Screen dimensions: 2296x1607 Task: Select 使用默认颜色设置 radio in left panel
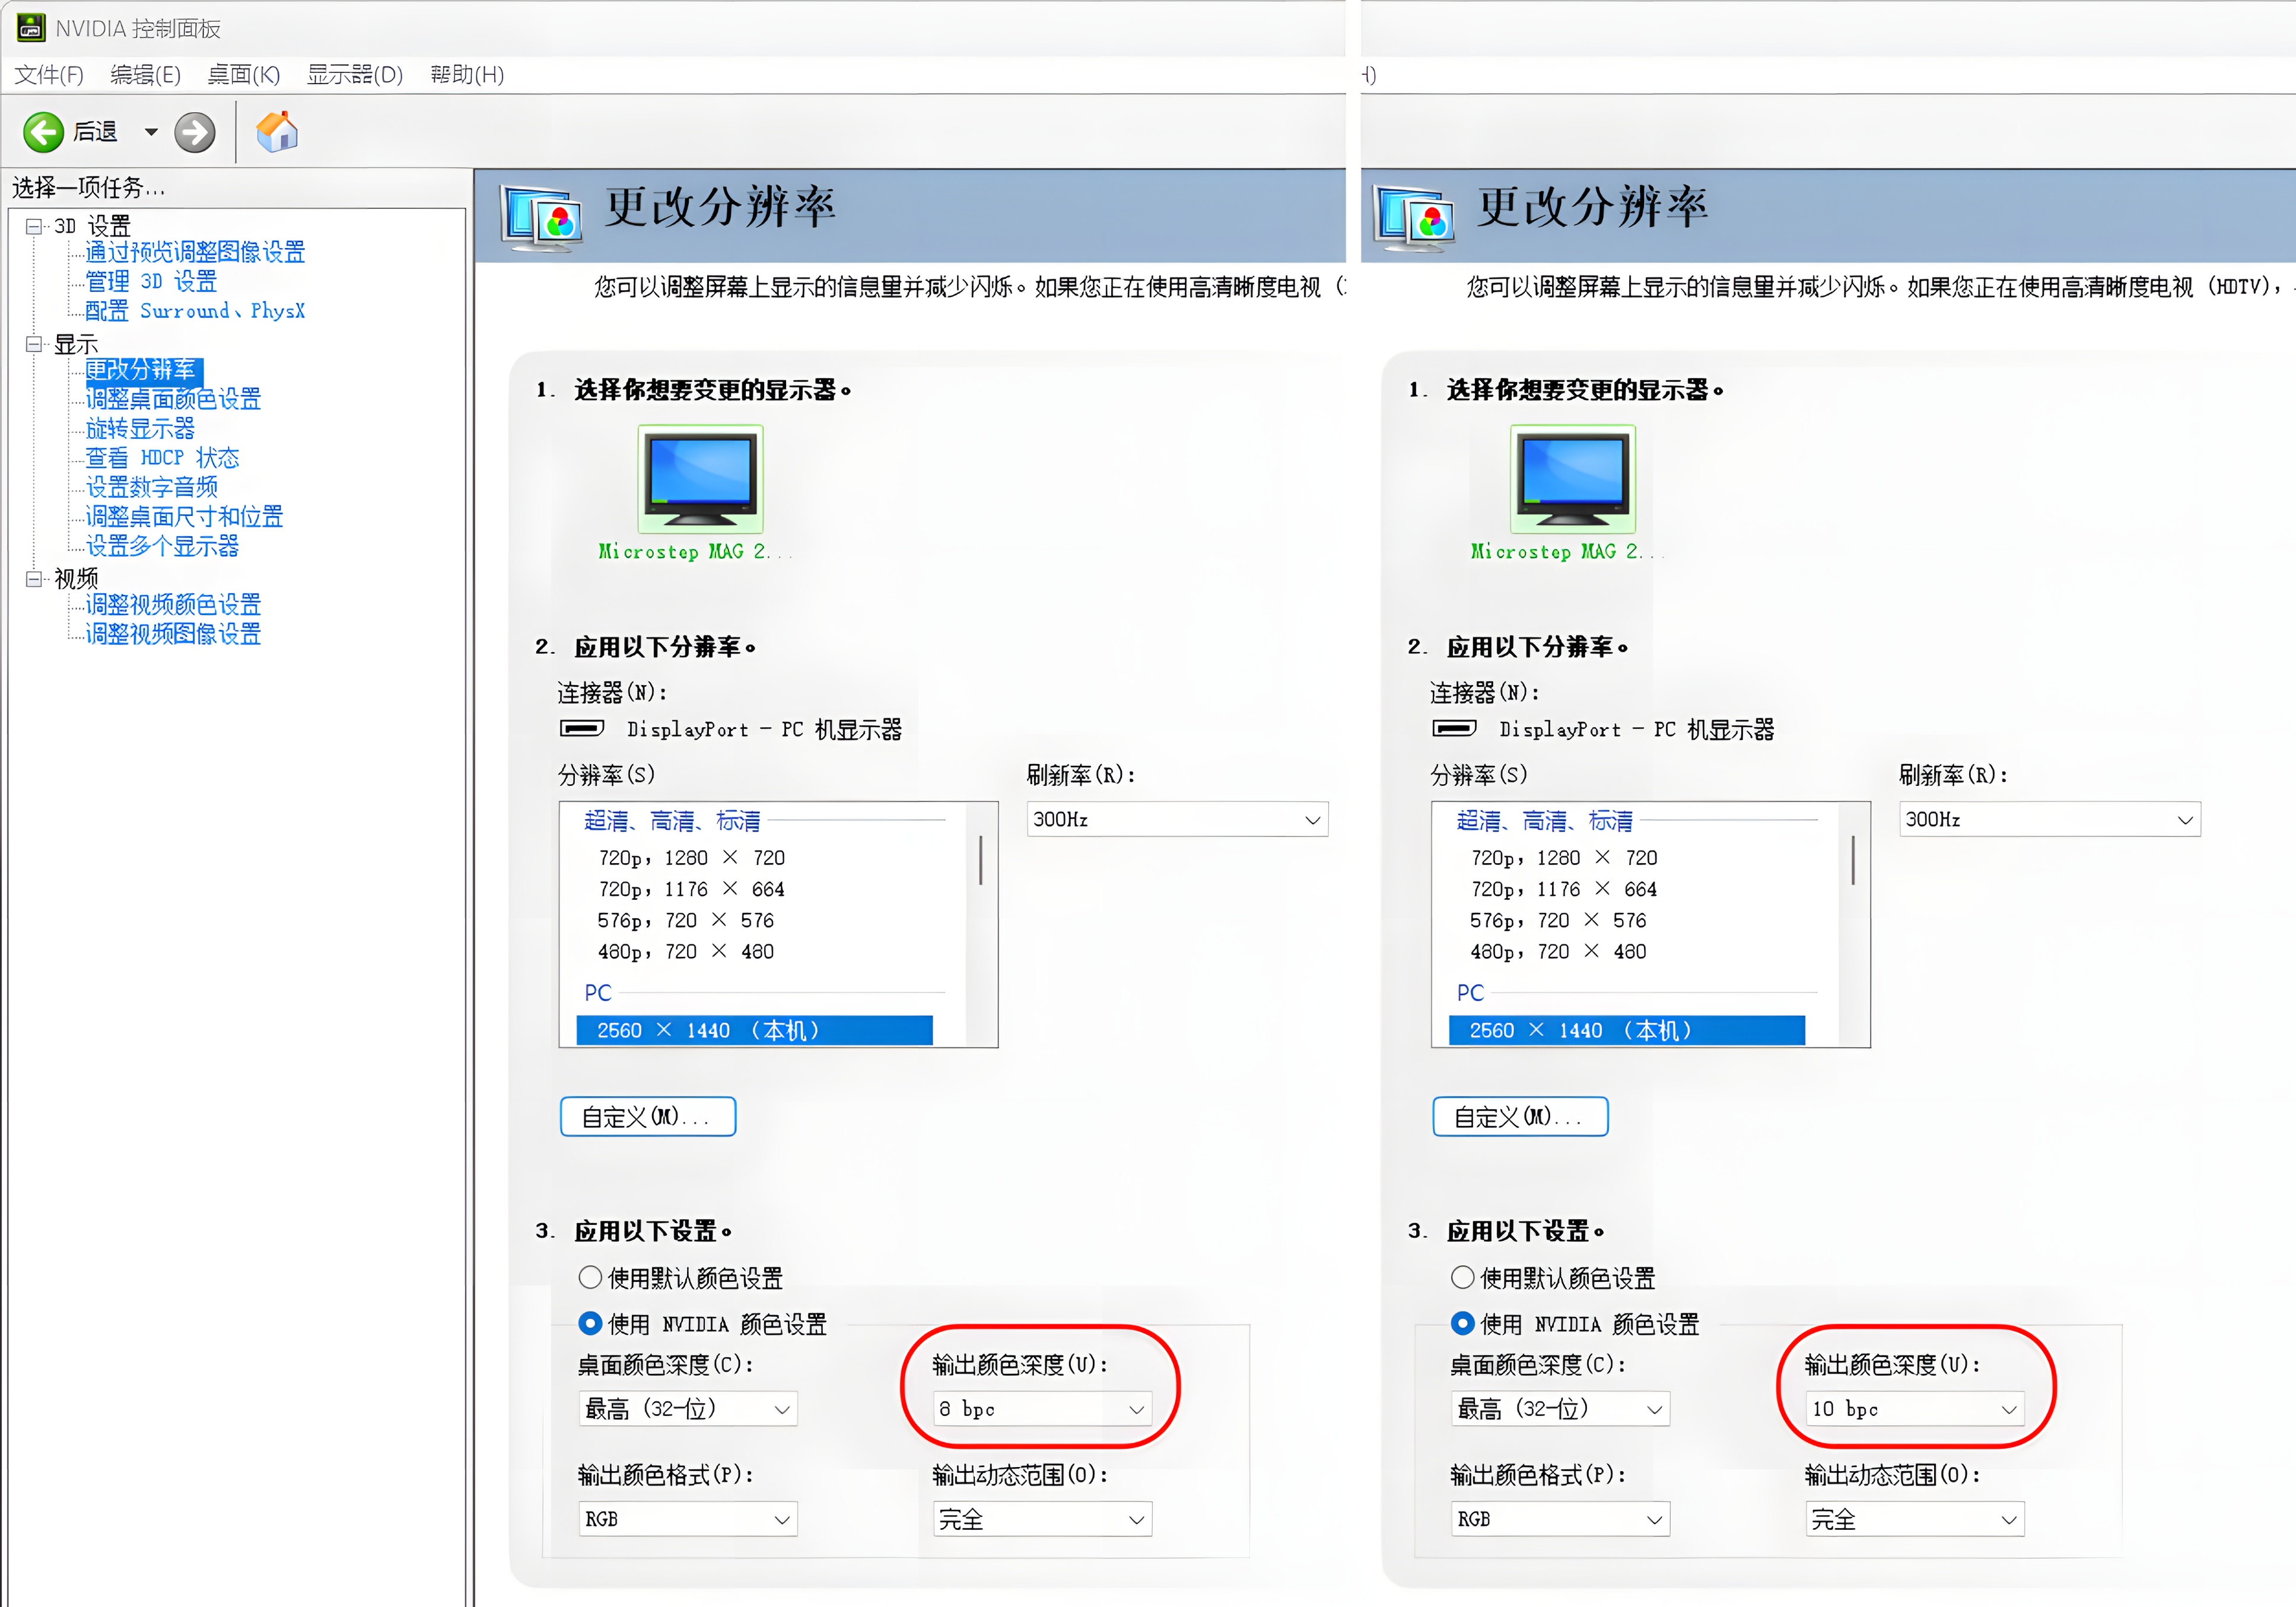point(590,1277)
